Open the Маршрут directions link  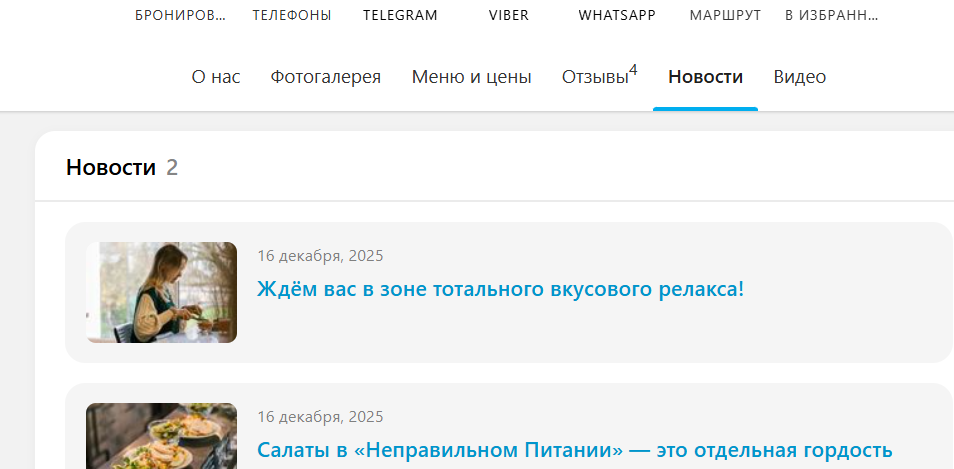(725, 16)
